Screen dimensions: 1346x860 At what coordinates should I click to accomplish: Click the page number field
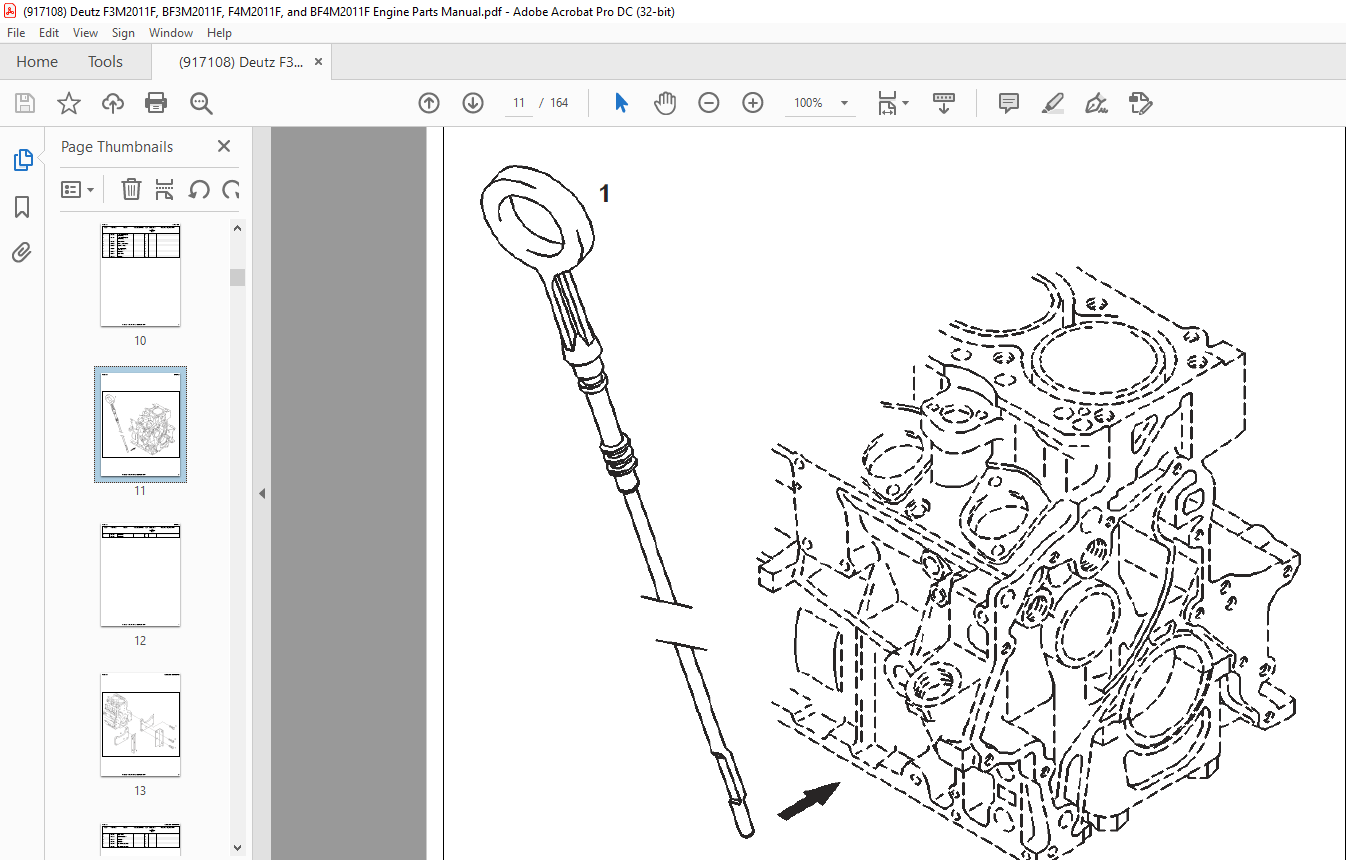click(519, 103)
